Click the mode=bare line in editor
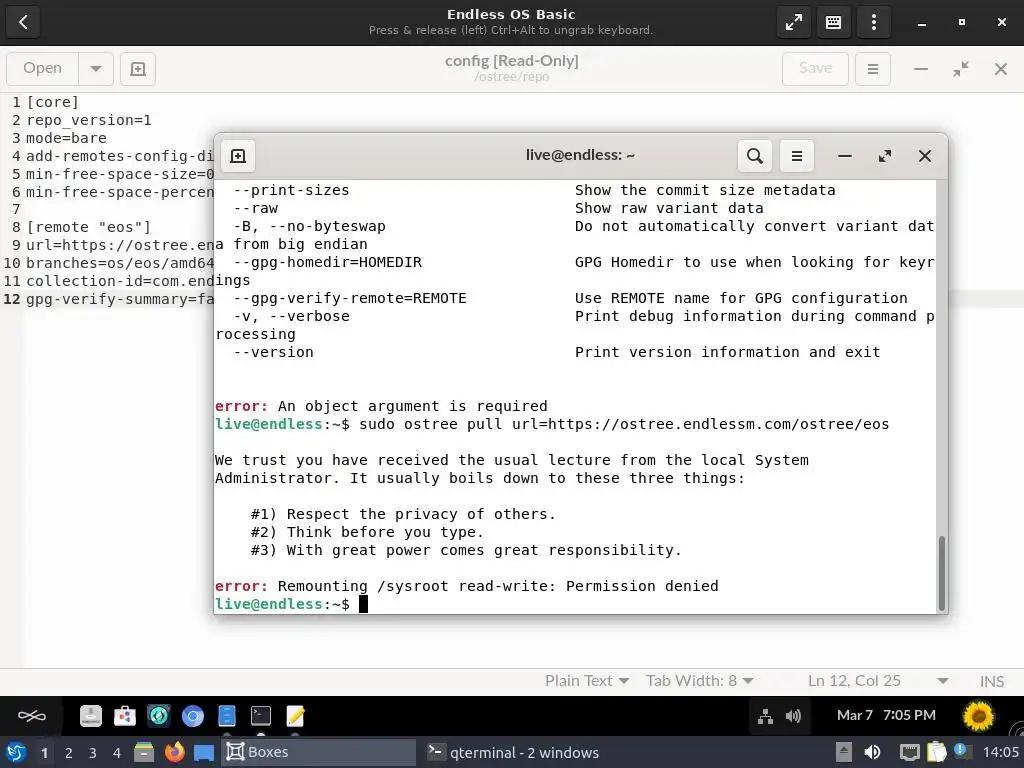The image size is (1024, 768). pyautogui.click(x=66, y=138)
